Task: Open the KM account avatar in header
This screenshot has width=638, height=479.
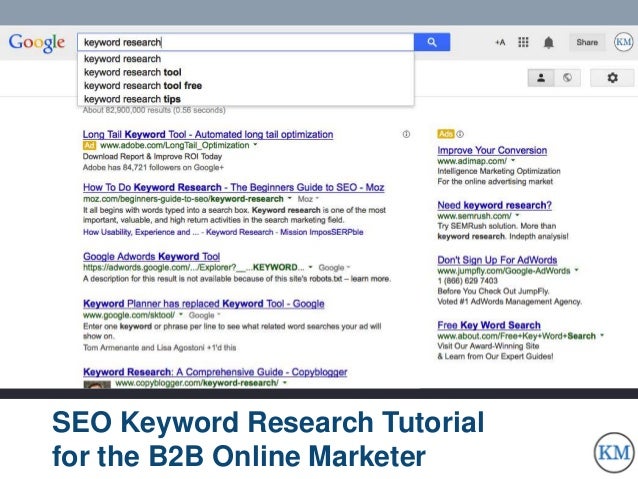Action: click(x=623, y=42)
